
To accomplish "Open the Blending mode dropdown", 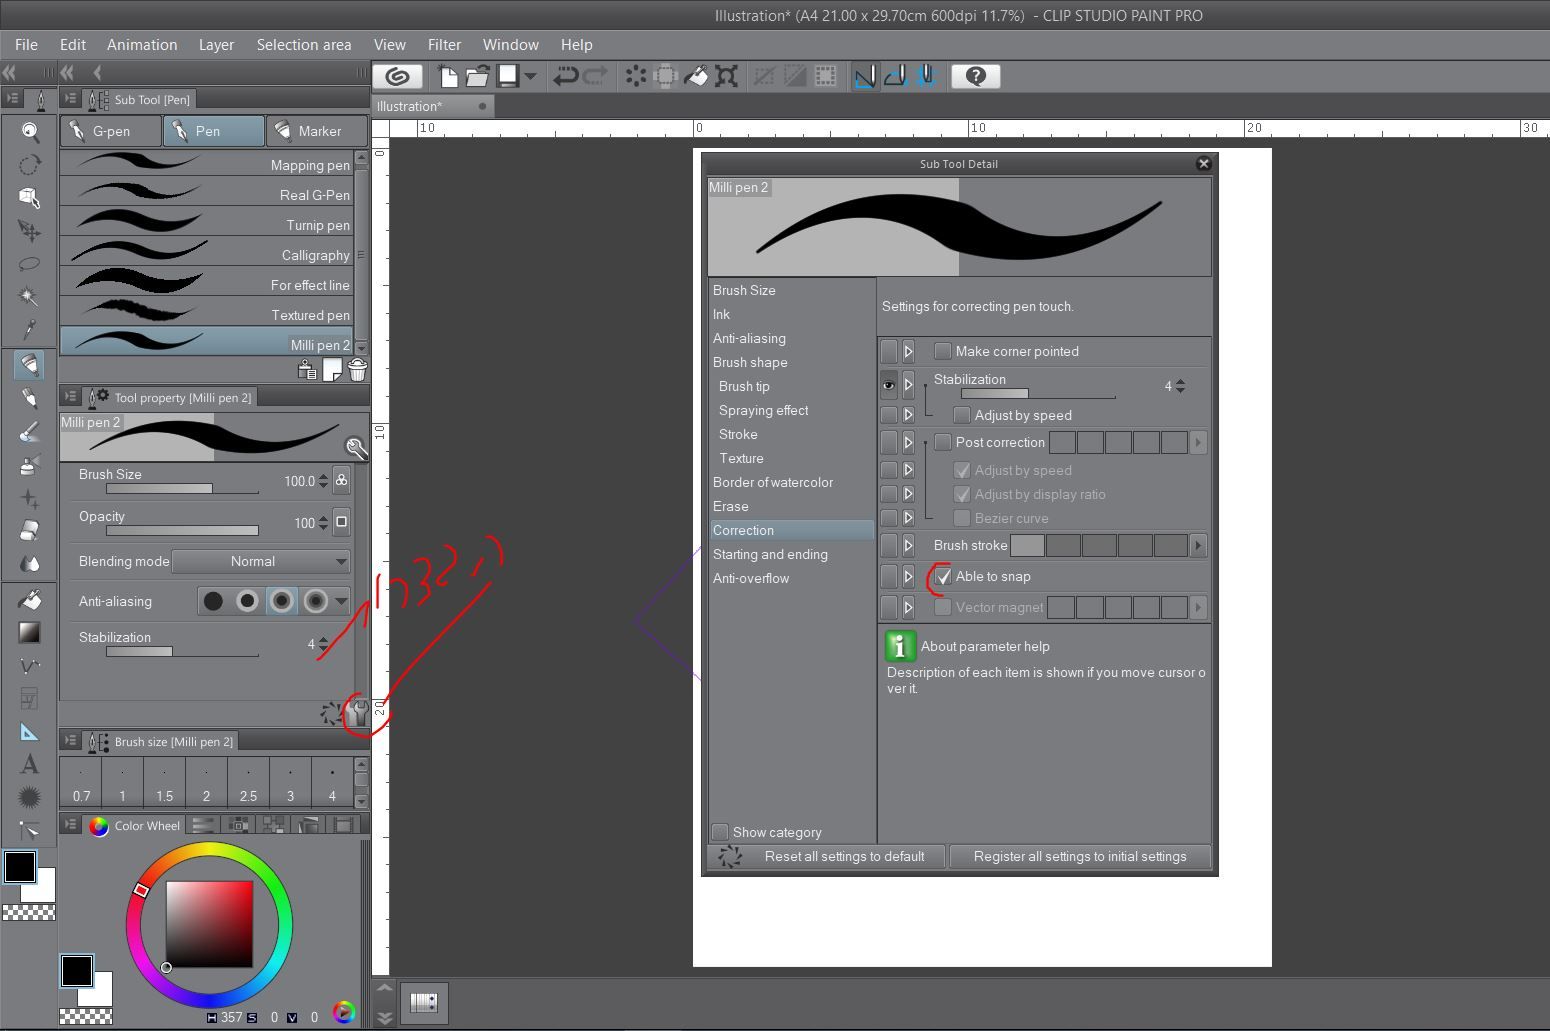I will [261, 562].
